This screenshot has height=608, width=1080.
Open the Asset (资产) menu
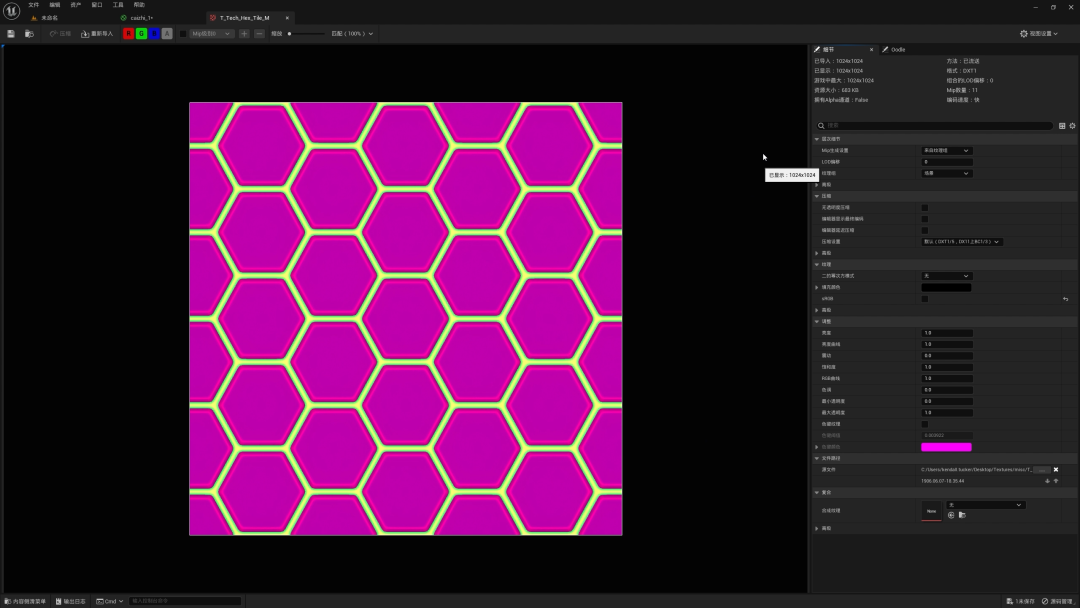pyautogui.click(x=76, y=5)
